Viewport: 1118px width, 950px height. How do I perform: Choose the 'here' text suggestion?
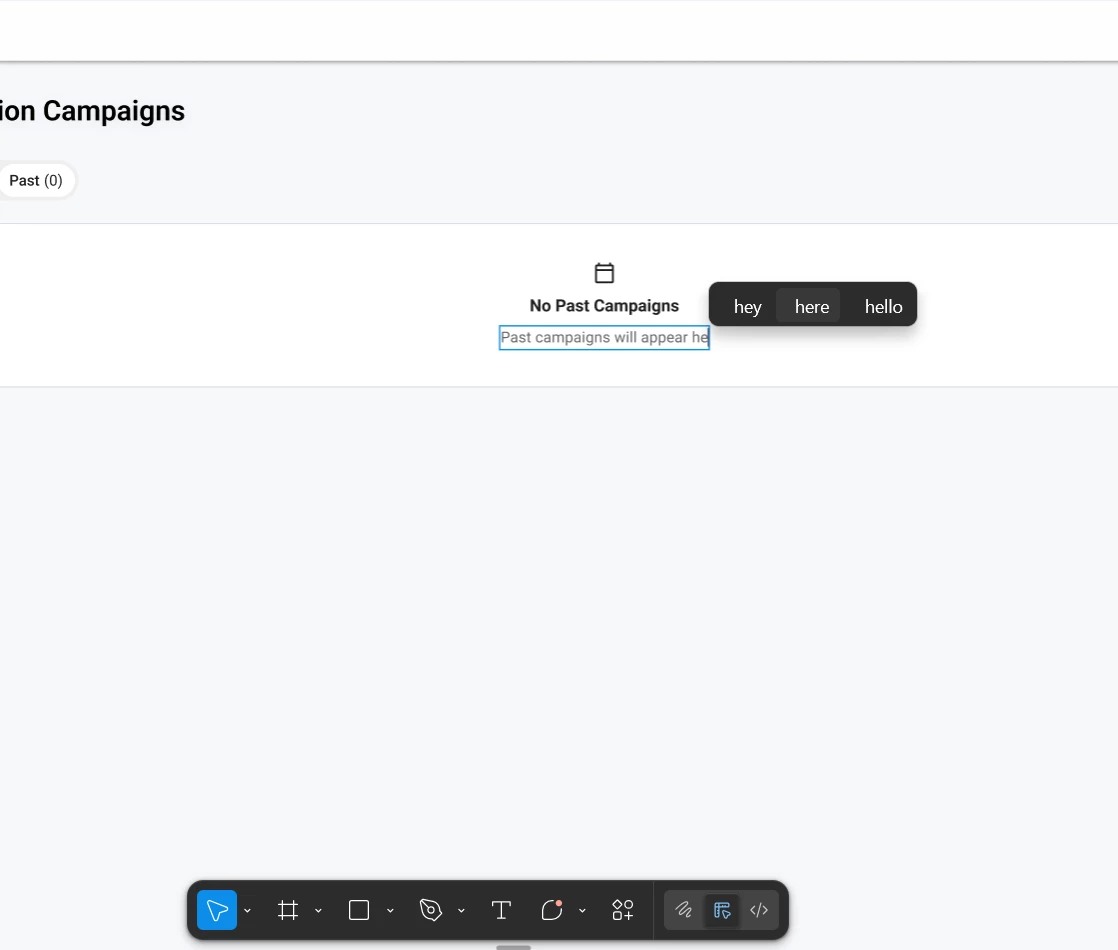(811, 307)
